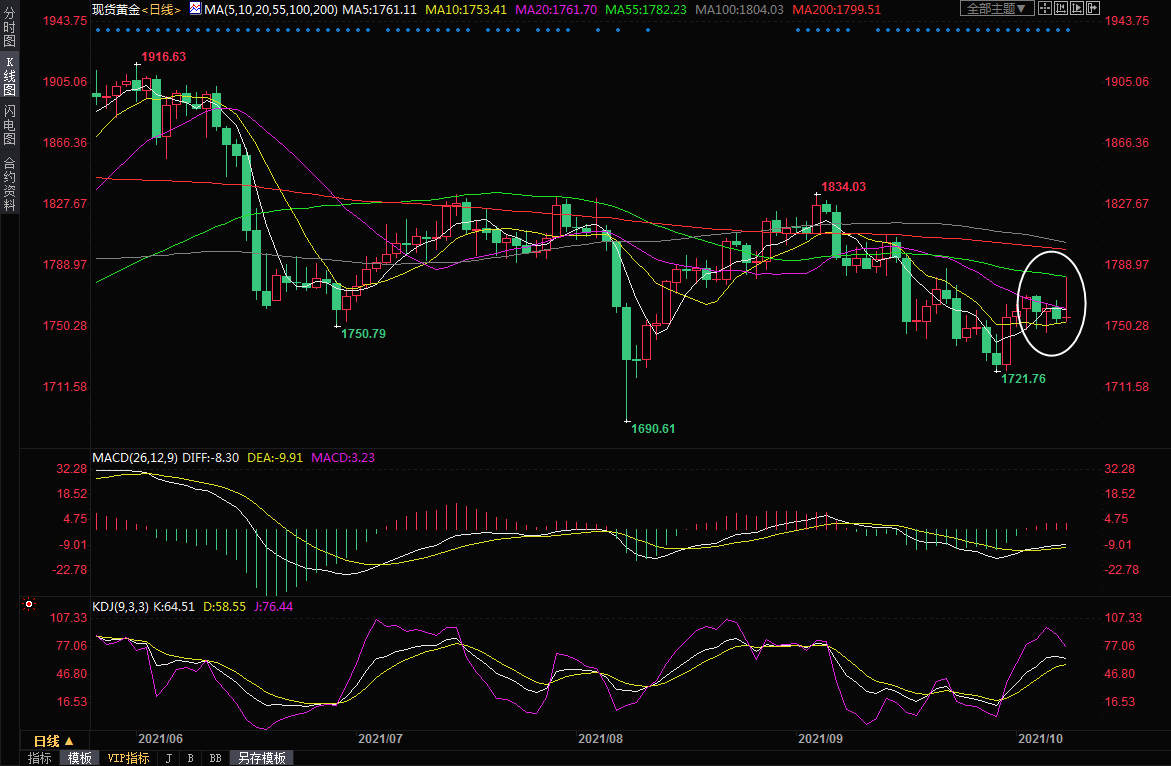Image resolution: width=1171 pixels, height=766 pixels.
Task: Toggle the J template button
Action: point(169,758)
